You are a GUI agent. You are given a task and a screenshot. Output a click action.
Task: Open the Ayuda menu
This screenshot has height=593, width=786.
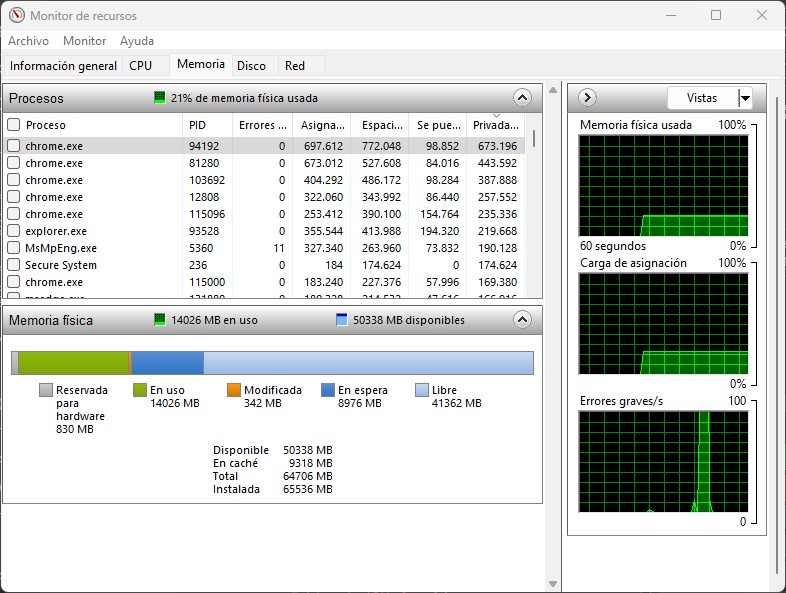137,41
